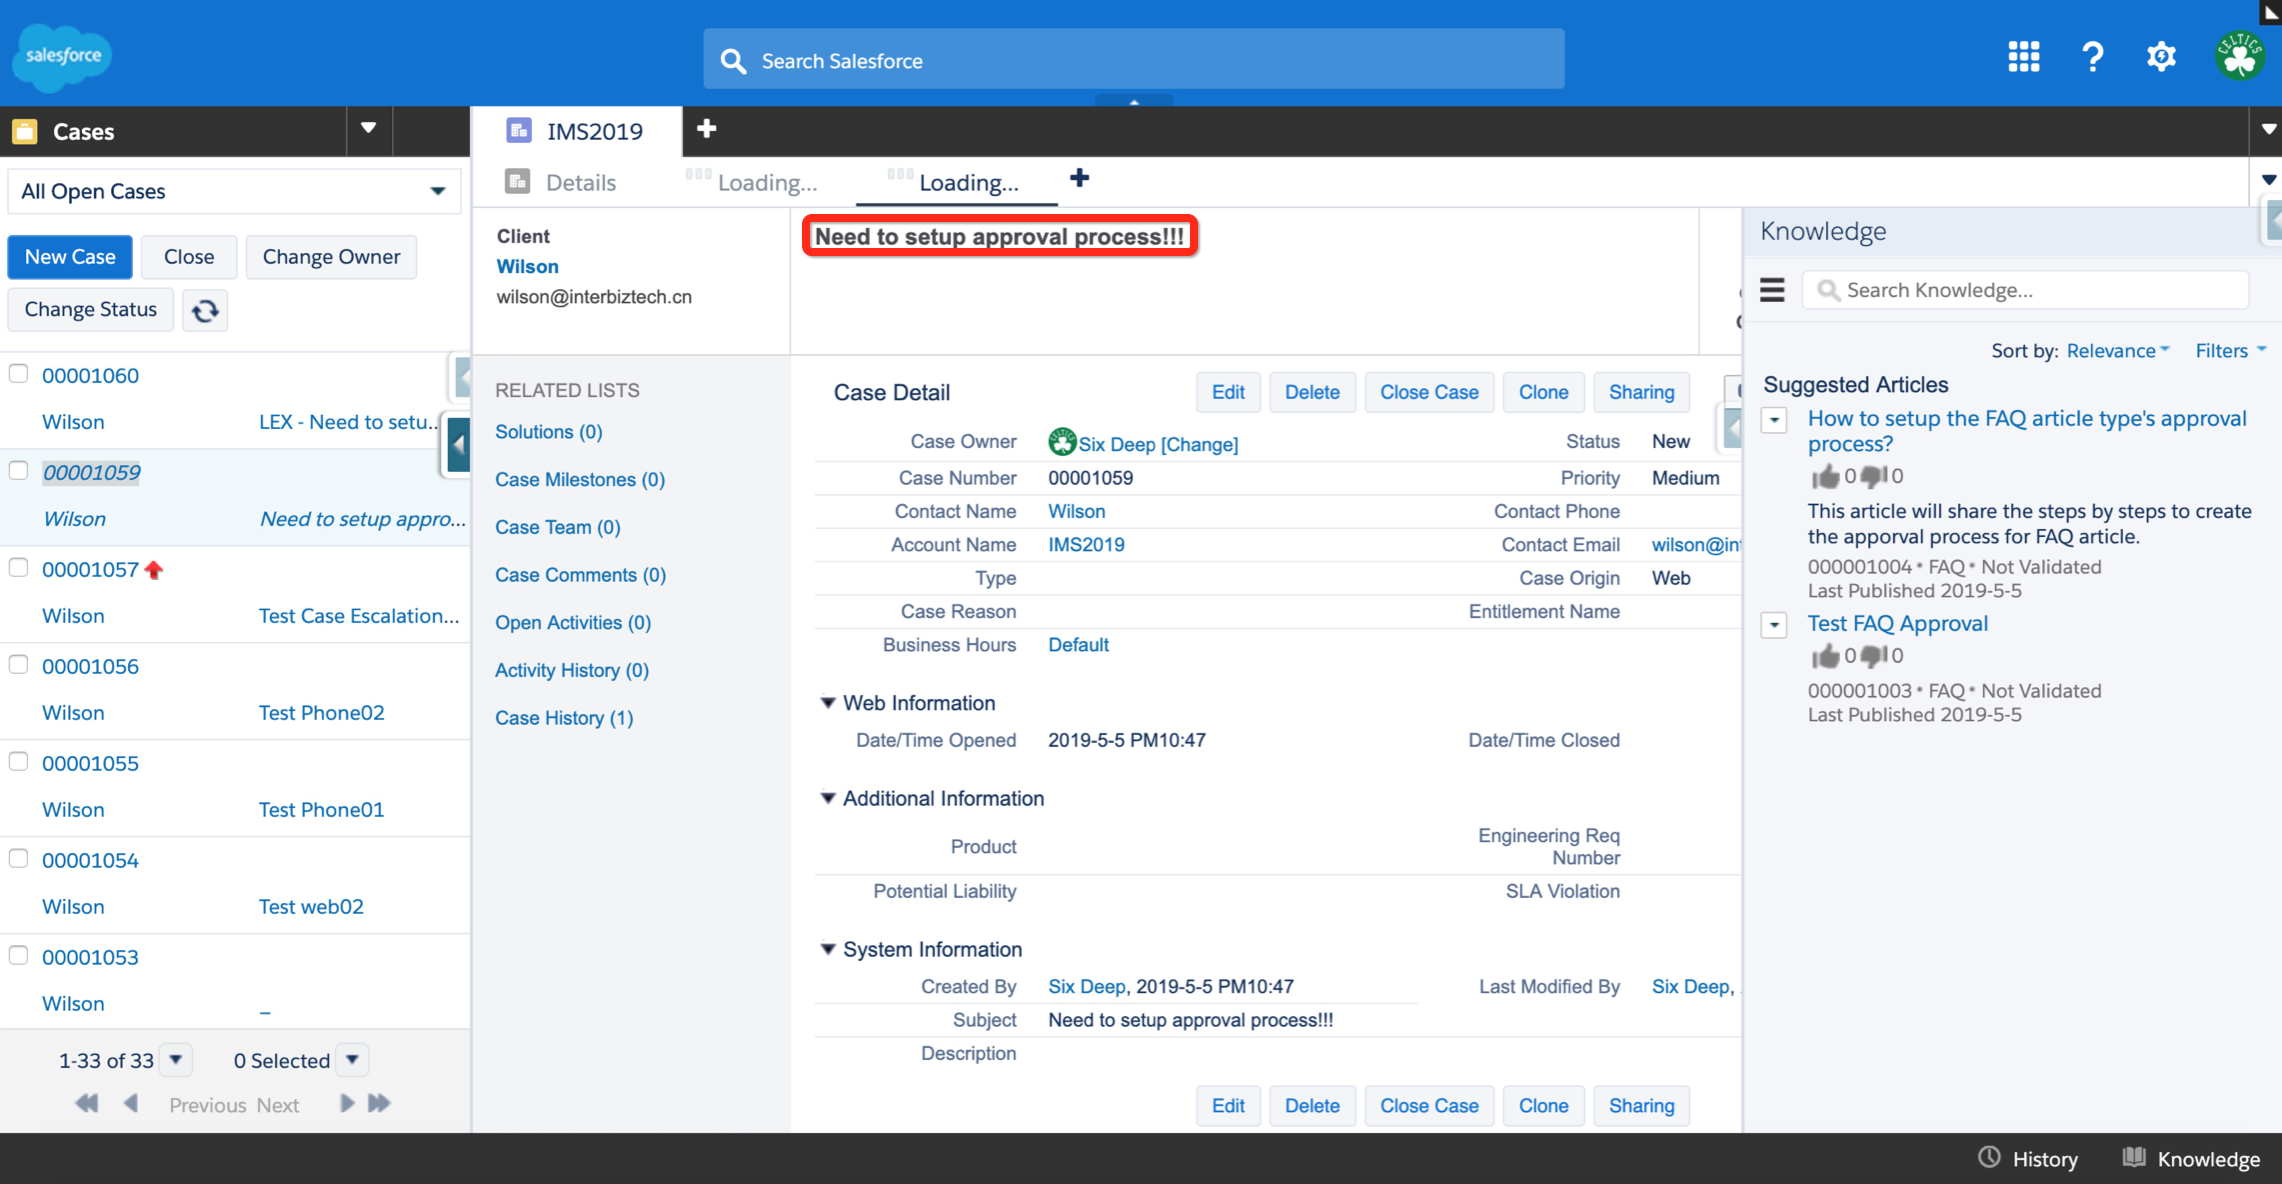Collapse the case list sidebar arrow
2282x1184 pixels.
pyautogui.click(x=459, y=445)
